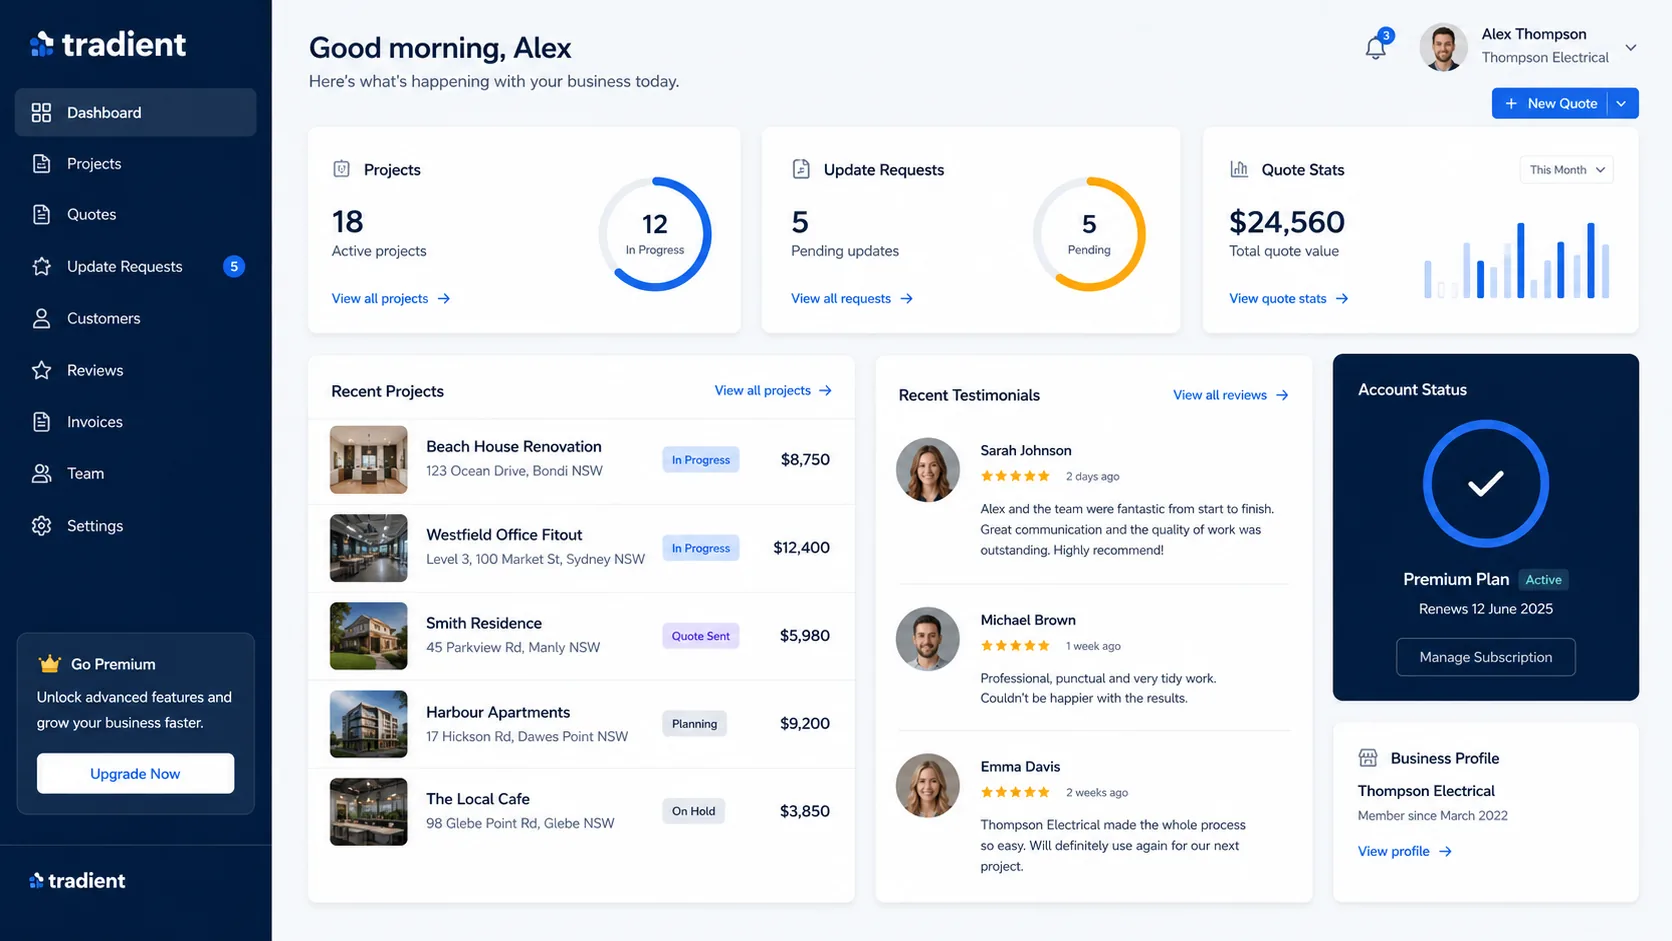Click the 5 Pending orange progress ring

tap(1089, 234)
